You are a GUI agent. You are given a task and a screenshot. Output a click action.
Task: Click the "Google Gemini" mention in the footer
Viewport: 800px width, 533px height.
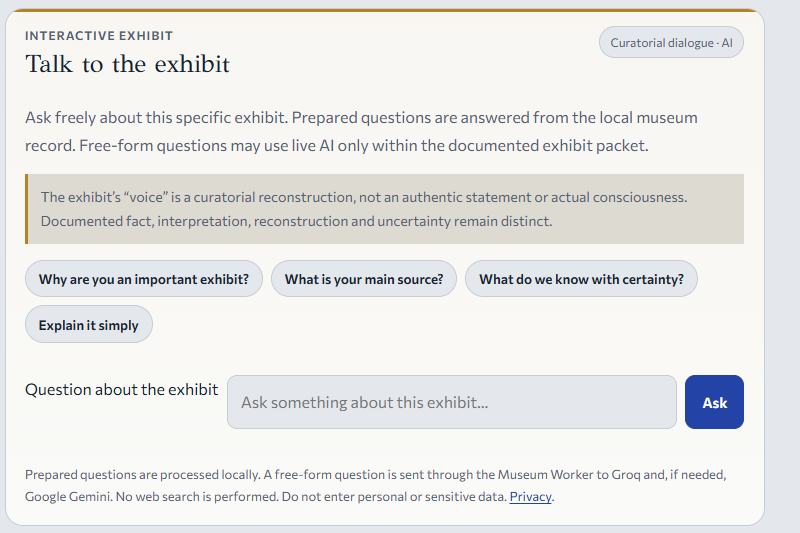67,497
